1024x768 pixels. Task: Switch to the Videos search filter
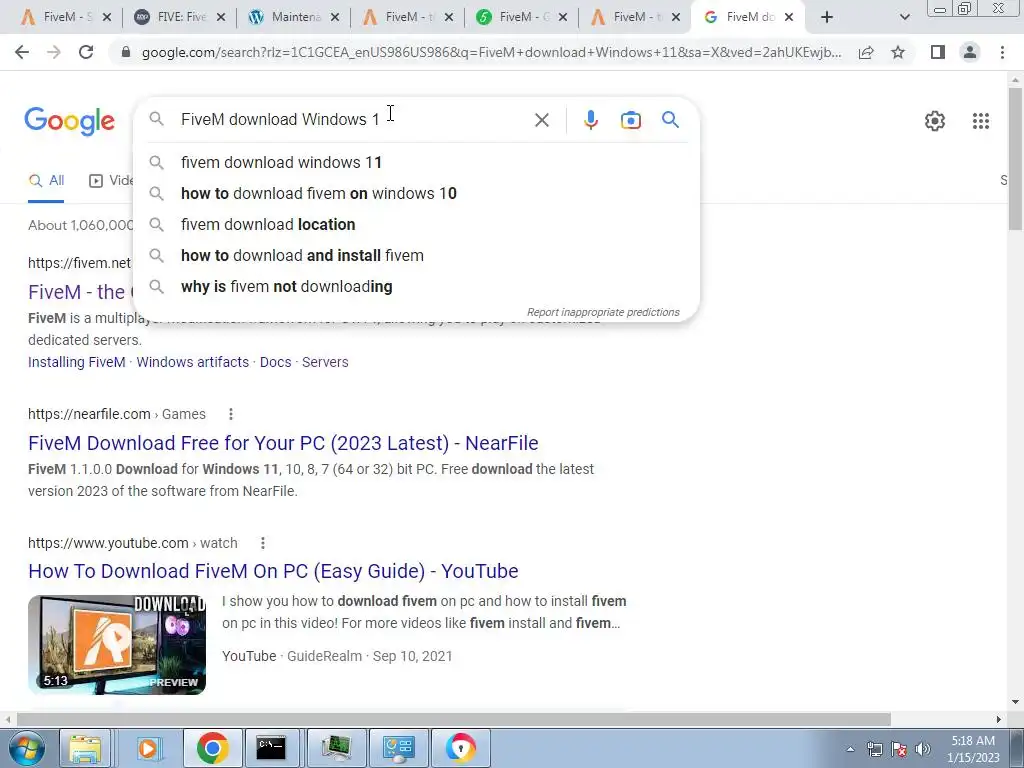[x=111, y=181]
